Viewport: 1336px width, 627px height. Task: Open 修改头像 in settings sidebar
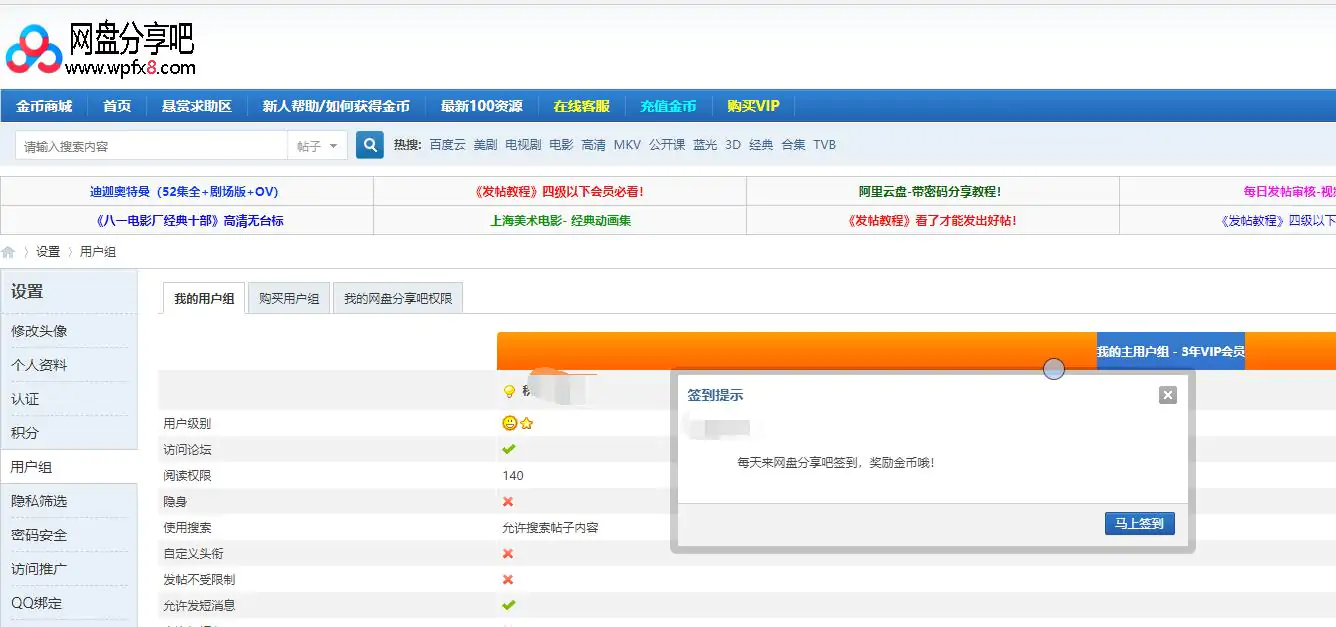click(39, 331)
